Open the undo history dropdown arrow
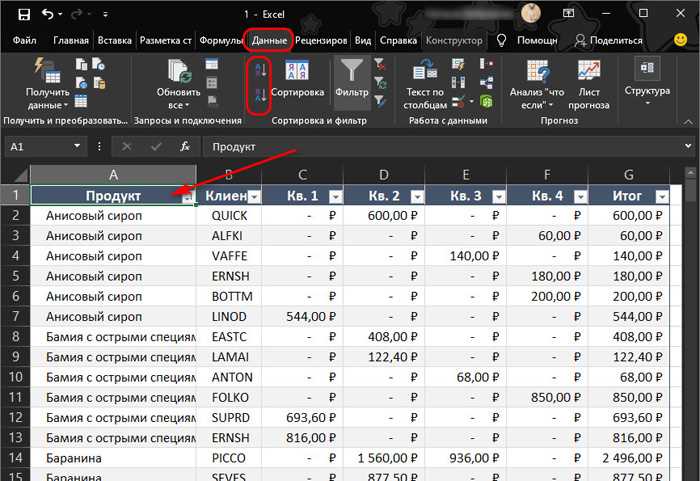Image resolution: width=700 pixels, height=481 pixels. coord(60,15)
